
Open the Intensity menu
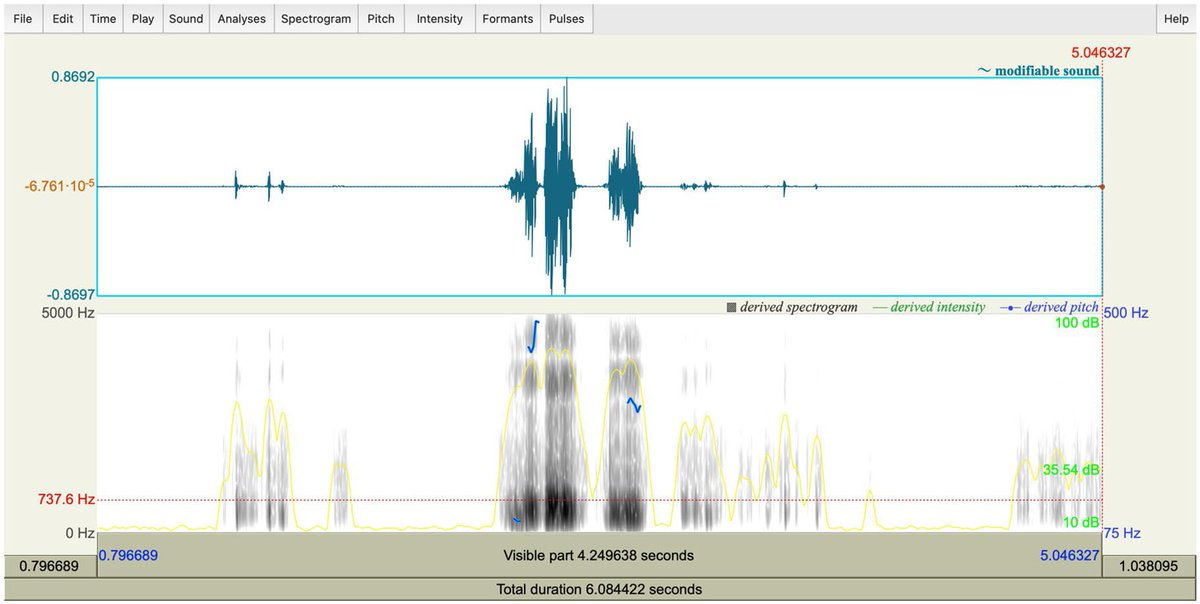pos(440,18)
